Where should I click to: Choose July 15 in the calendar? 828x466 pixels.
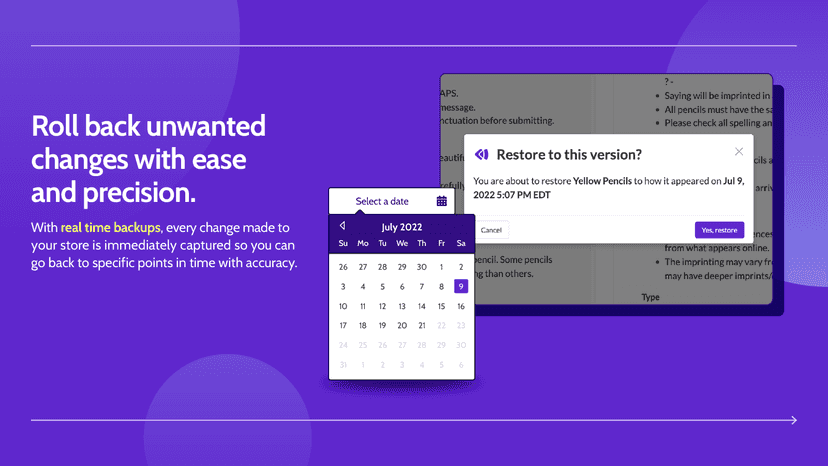[x=441, y=306]
